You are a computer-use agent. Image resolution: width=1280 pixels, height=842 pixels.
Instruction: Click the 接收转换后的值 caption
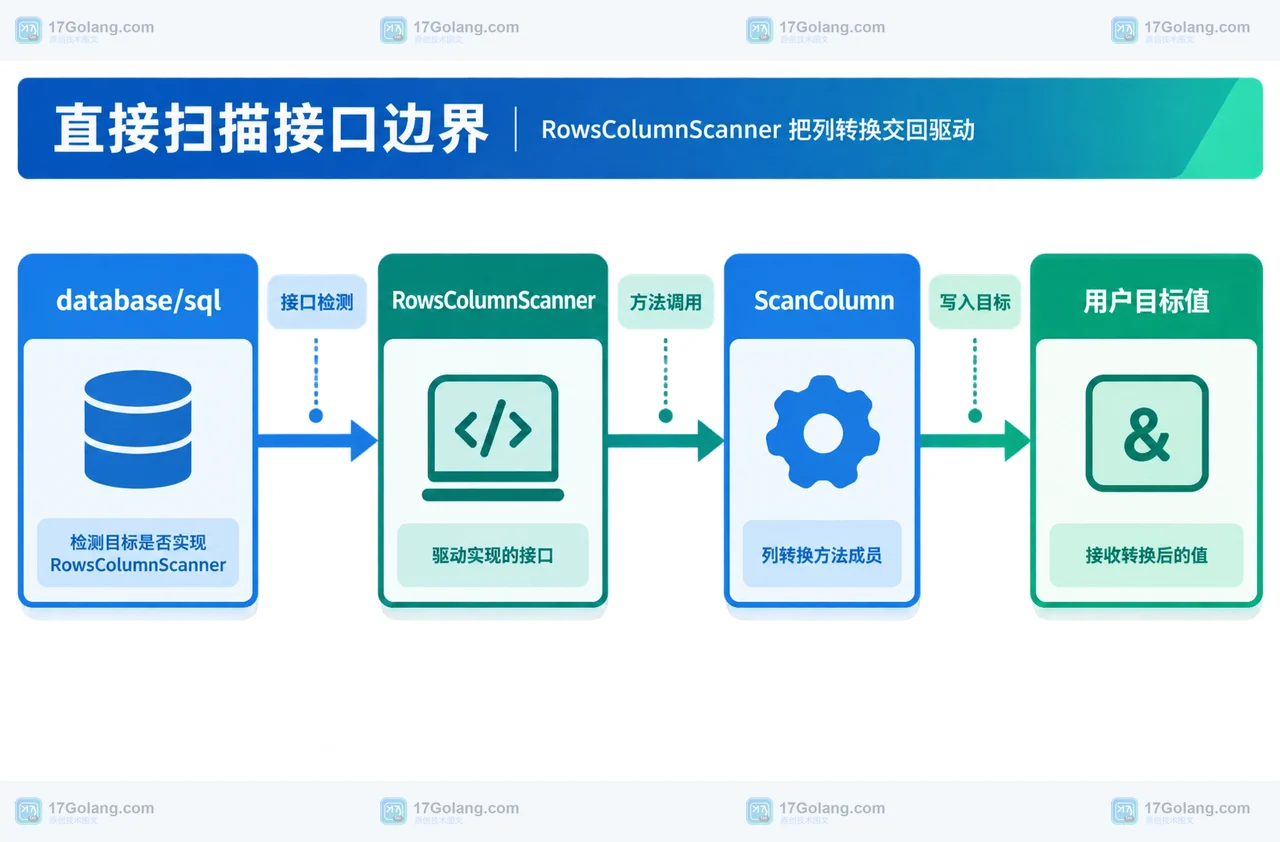[1147, 555]
